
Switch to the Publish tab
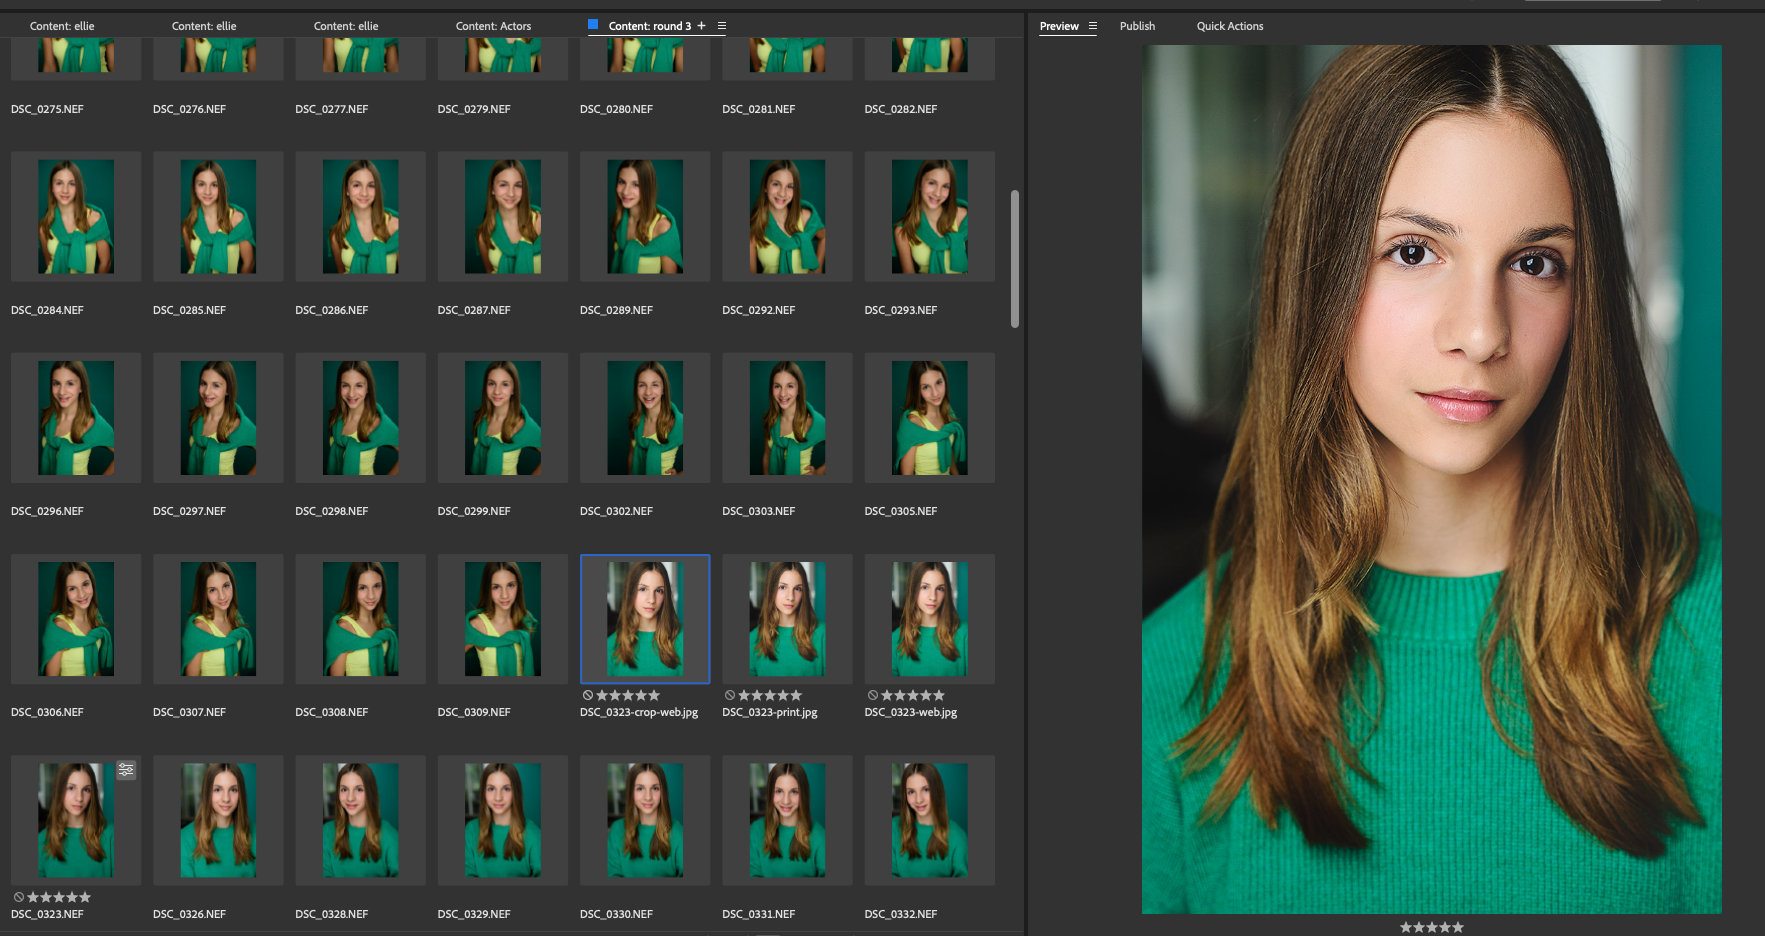(1137, 26)
